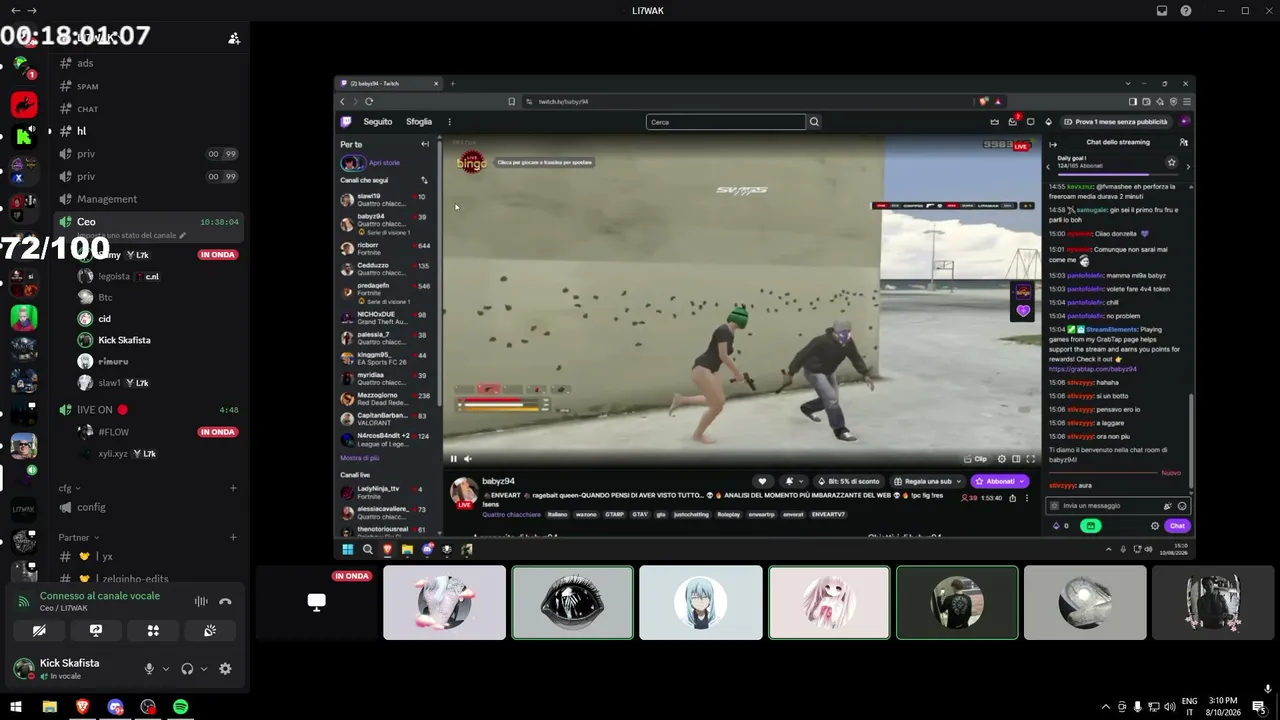Toggle noise suppression in voice panel

[201, 602]
